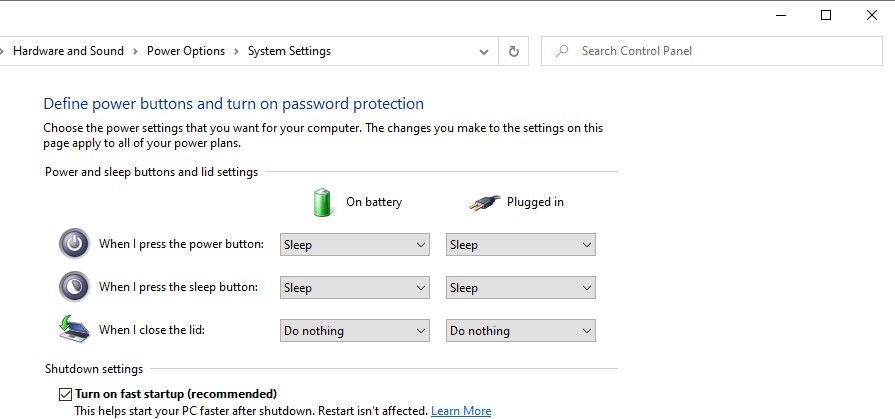
Task: Maximize the System Settings window
Action: pos(826,15)
